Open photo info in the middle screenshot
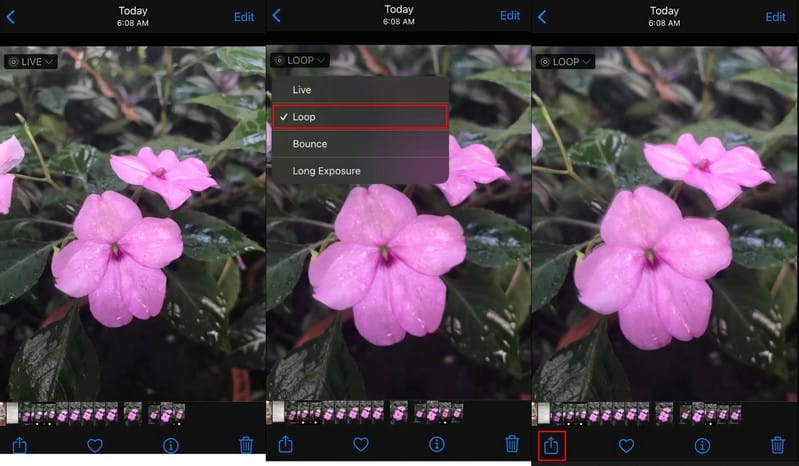Image resolution: width=799 pixels, height=466 pixels. (437, 444)
